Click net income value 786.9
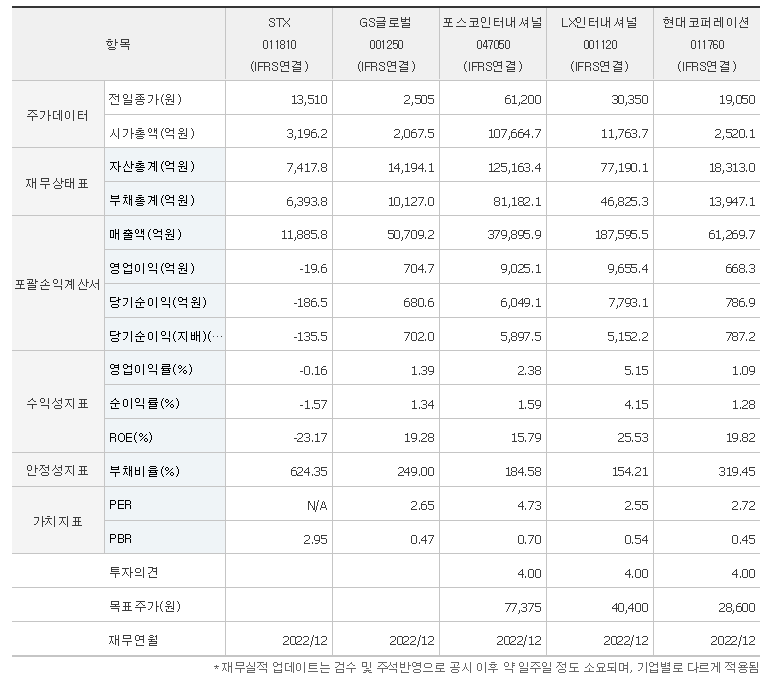The width and height of the screenshot is (776, 679). coord(740,302)
